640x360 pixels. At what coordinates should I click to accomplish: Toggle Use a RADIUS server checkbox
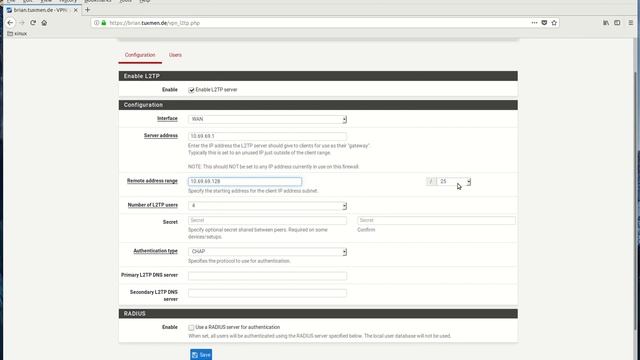click(191, 327)
